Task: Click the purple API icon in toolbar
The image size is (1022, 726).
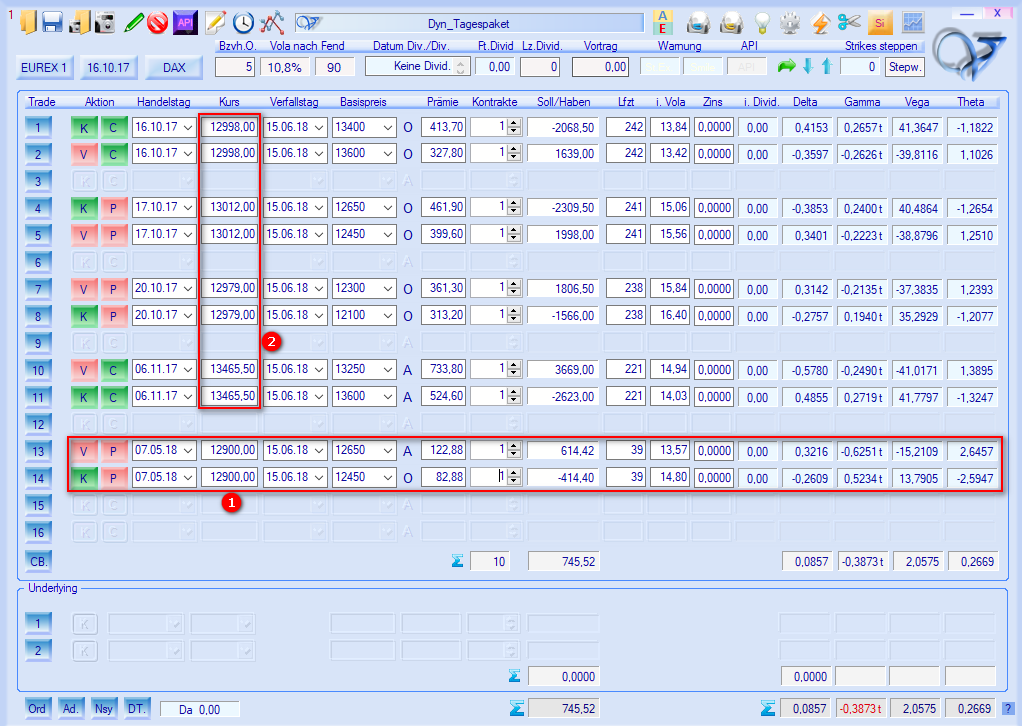Action: (x=184, y=22)
